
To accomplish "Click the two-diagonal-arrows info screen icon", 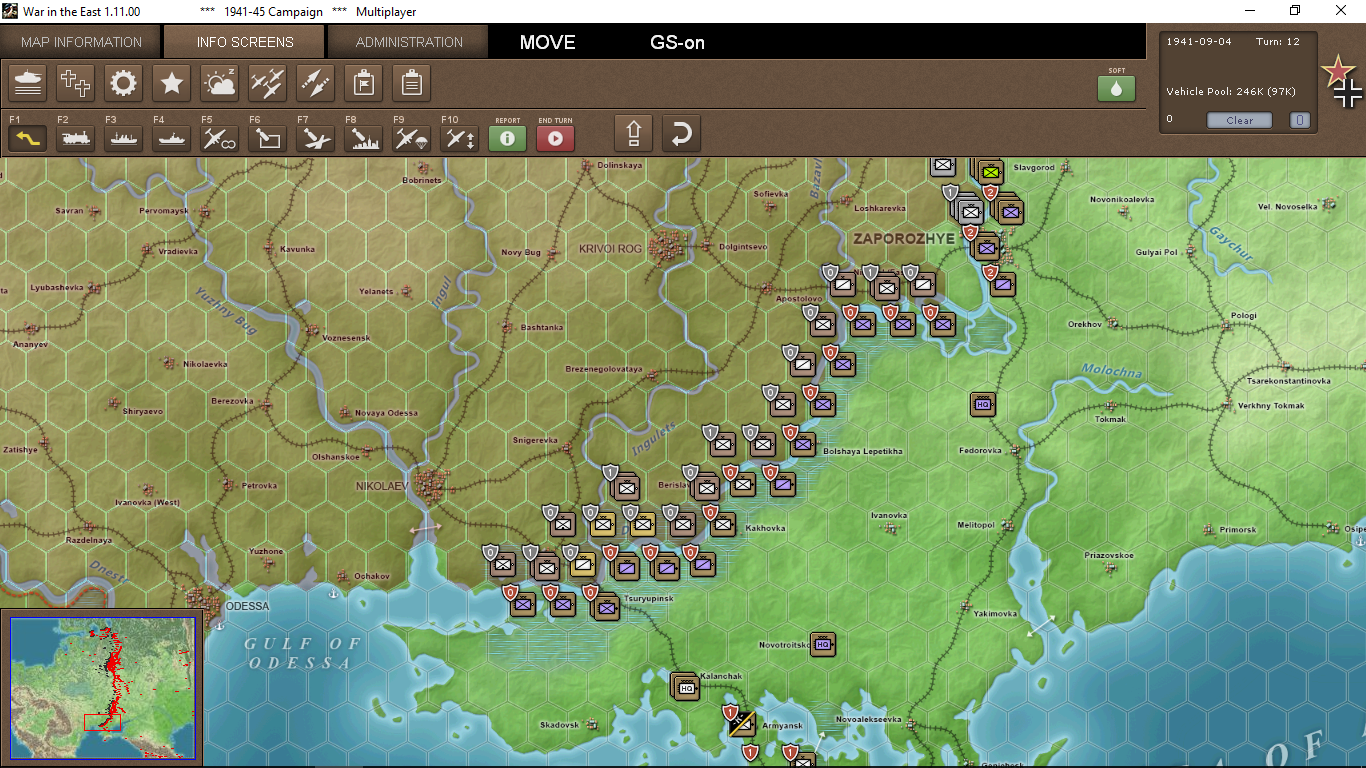I will 315,83.
